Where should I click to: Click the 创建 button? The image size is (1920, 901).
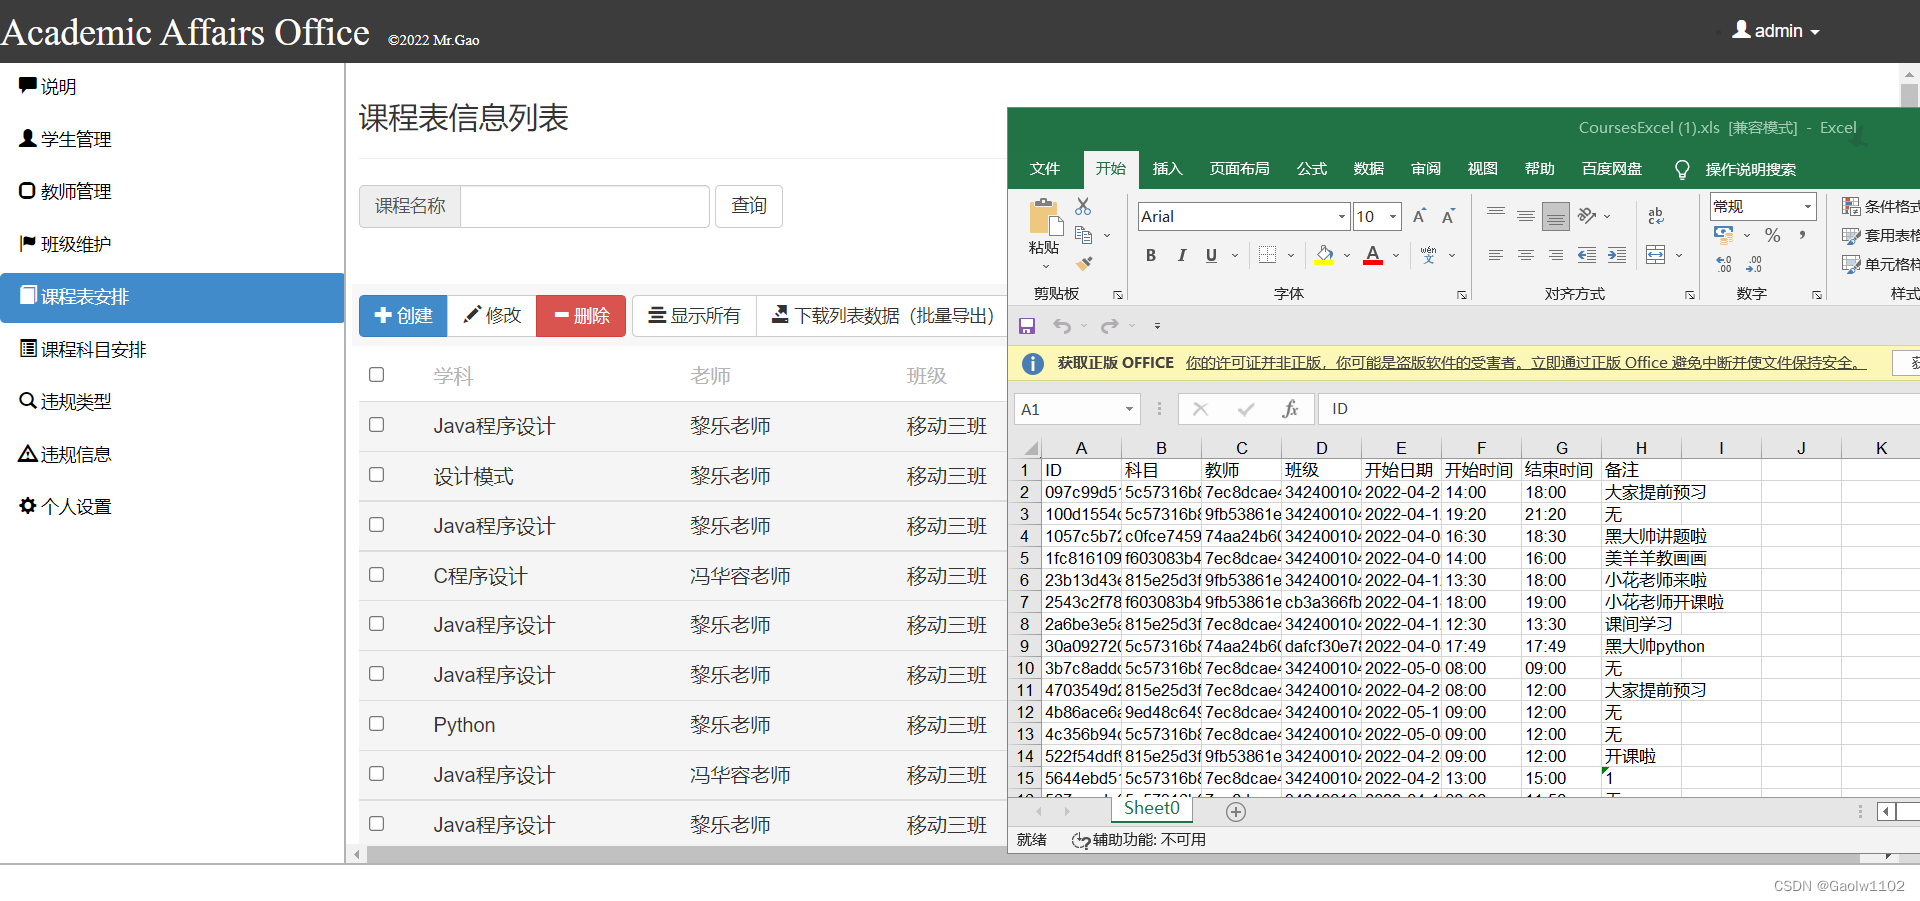[403, 316]
